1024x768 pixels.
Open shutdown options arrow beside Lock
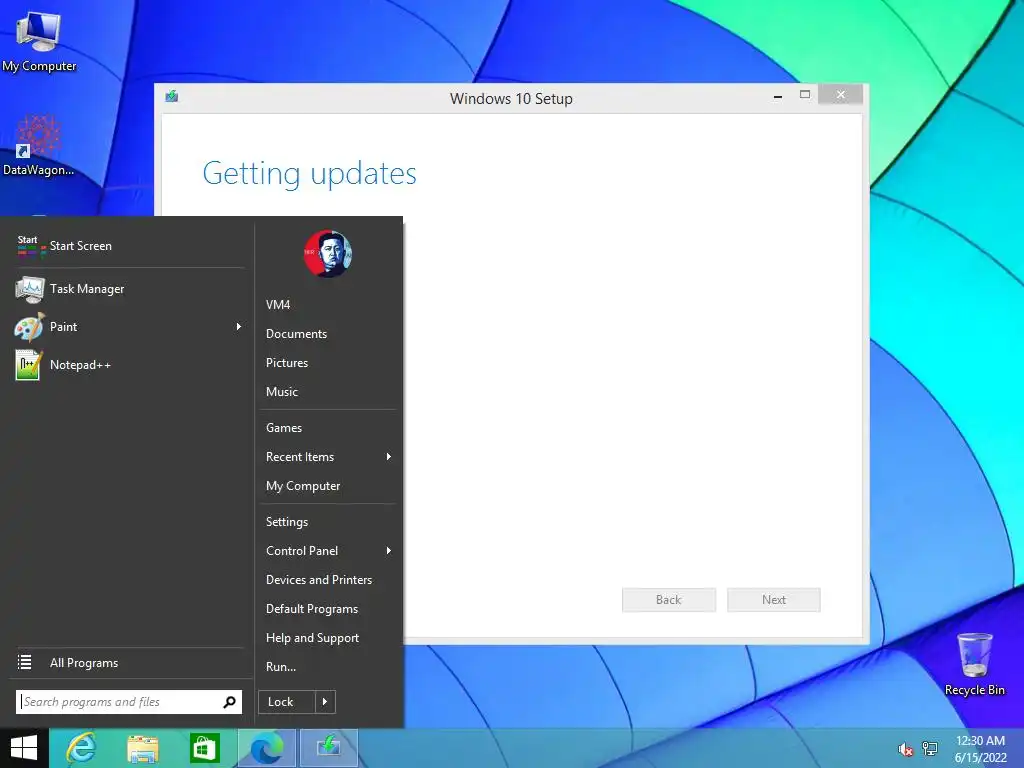coord(325,701)
